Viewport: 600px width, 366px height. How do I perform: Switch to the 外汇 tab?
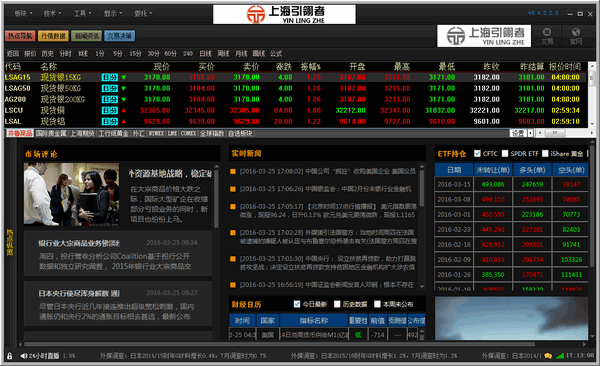139,133
